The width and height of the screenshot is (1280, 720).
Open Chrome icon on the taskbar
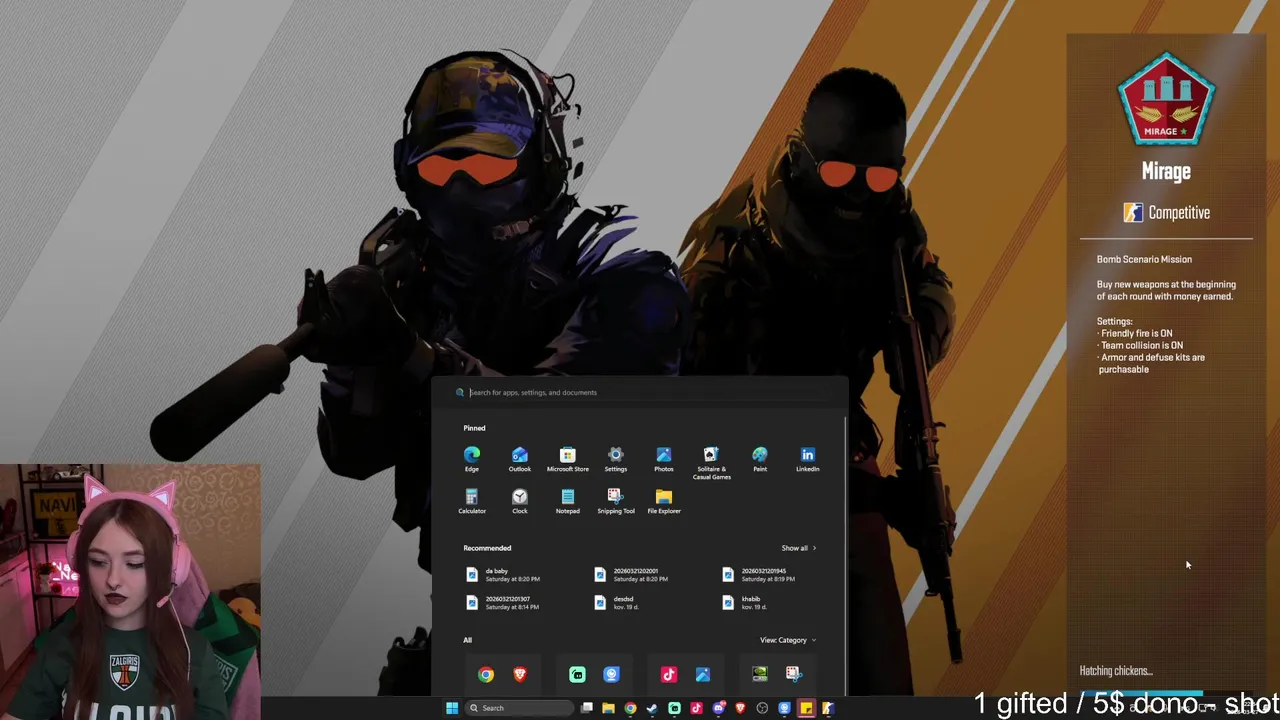[x=630, y=708]
